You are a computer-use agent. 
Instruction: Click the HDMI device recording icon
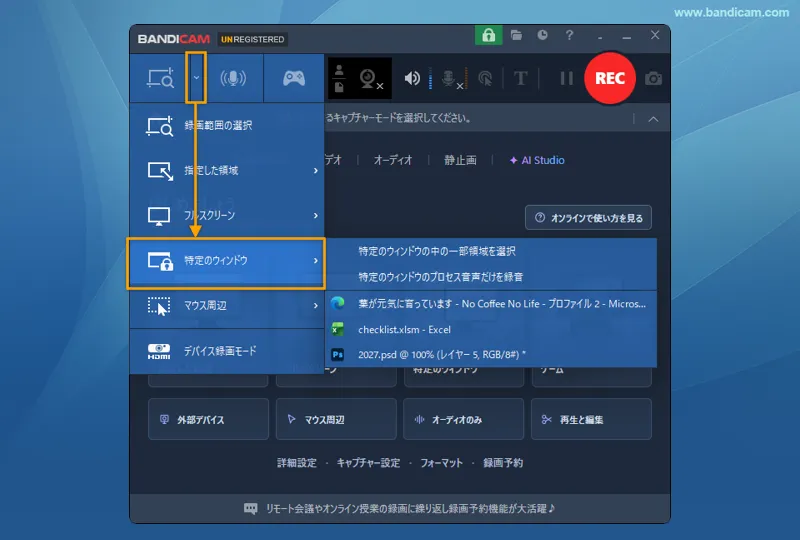159,351
